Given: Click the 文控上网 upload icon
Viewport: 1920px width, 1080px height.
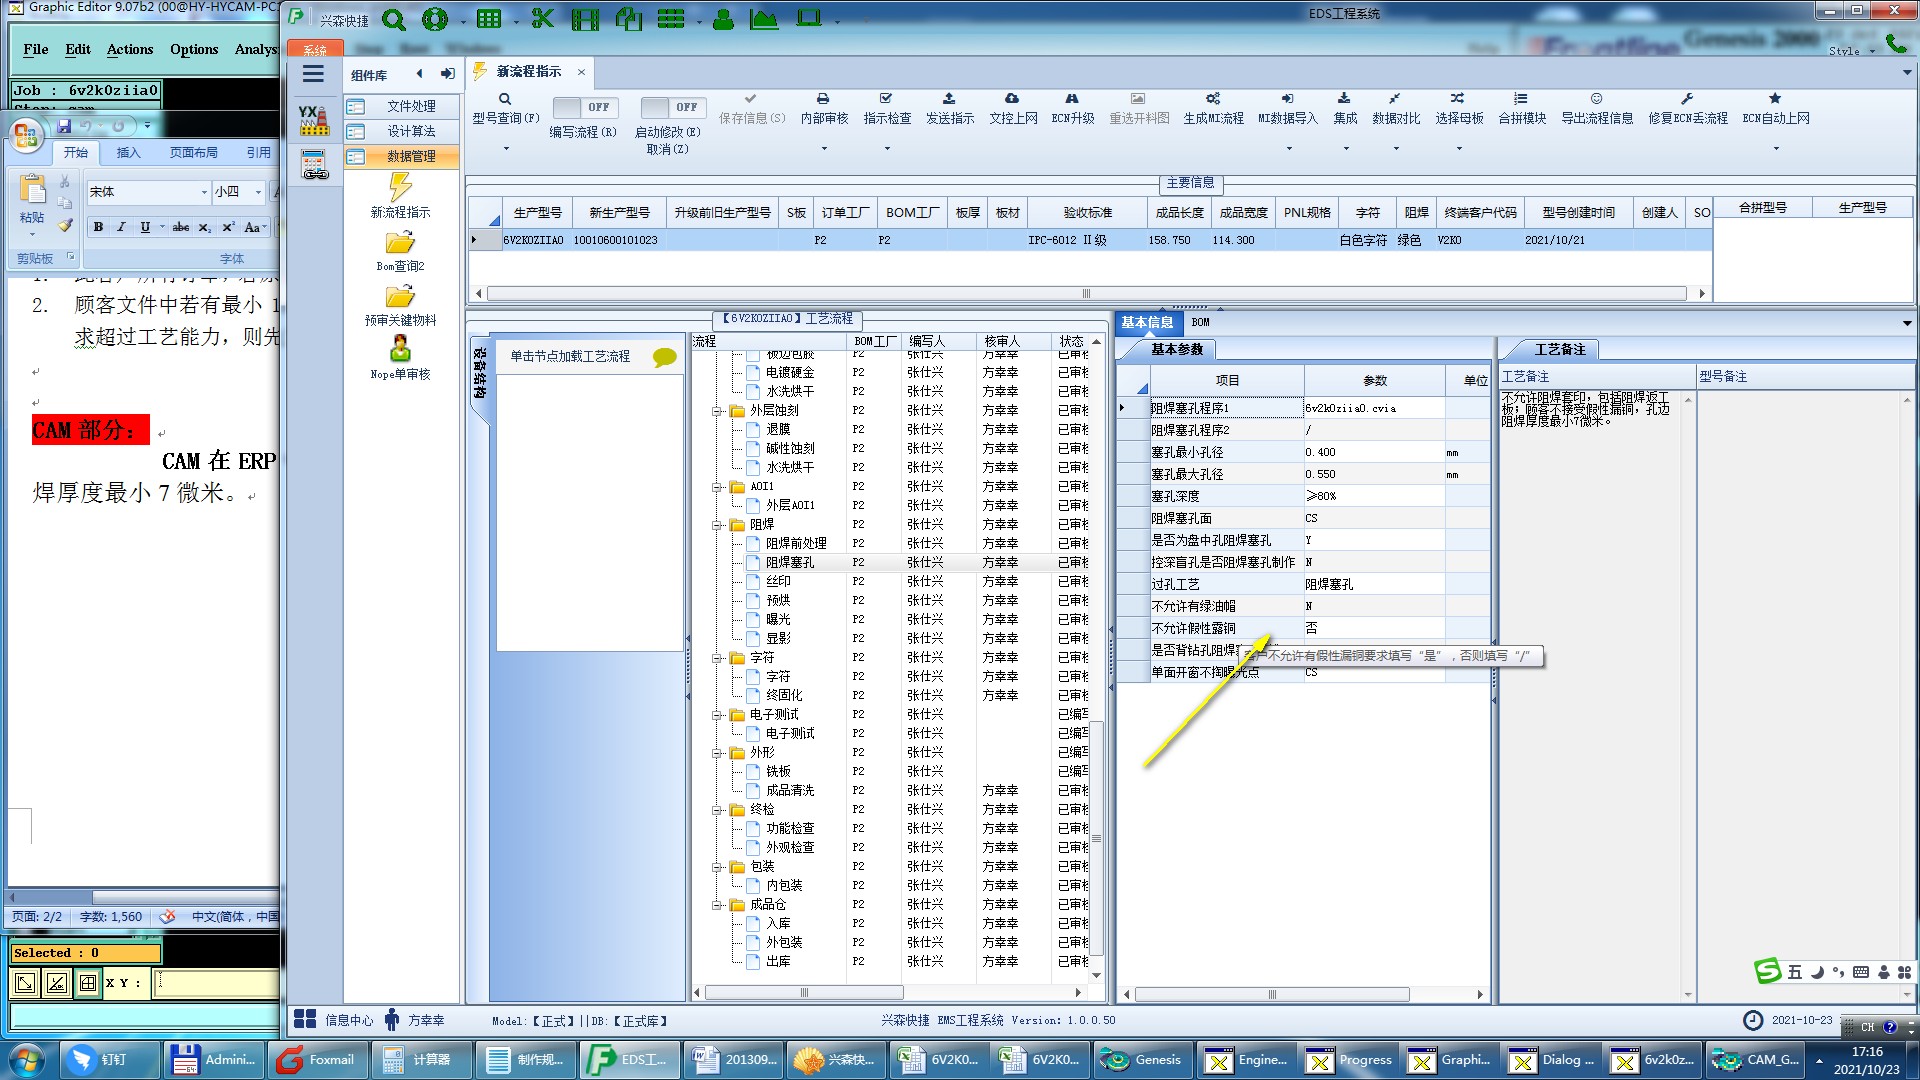Looking at the screenshot, I should point(1012,99).
